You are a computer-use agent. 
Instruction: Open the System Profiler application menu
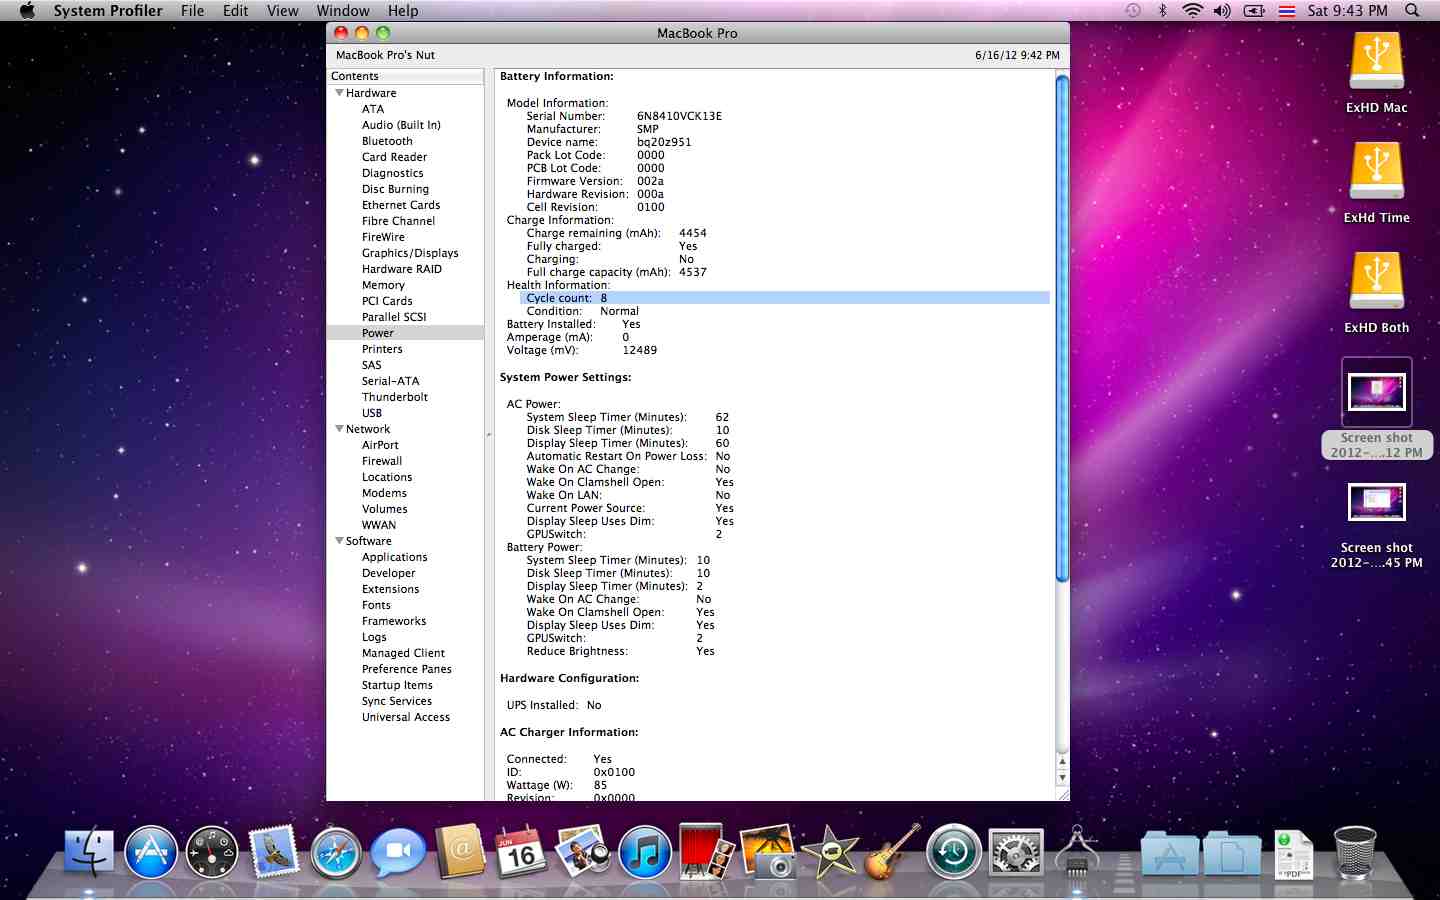click(108, 11)
